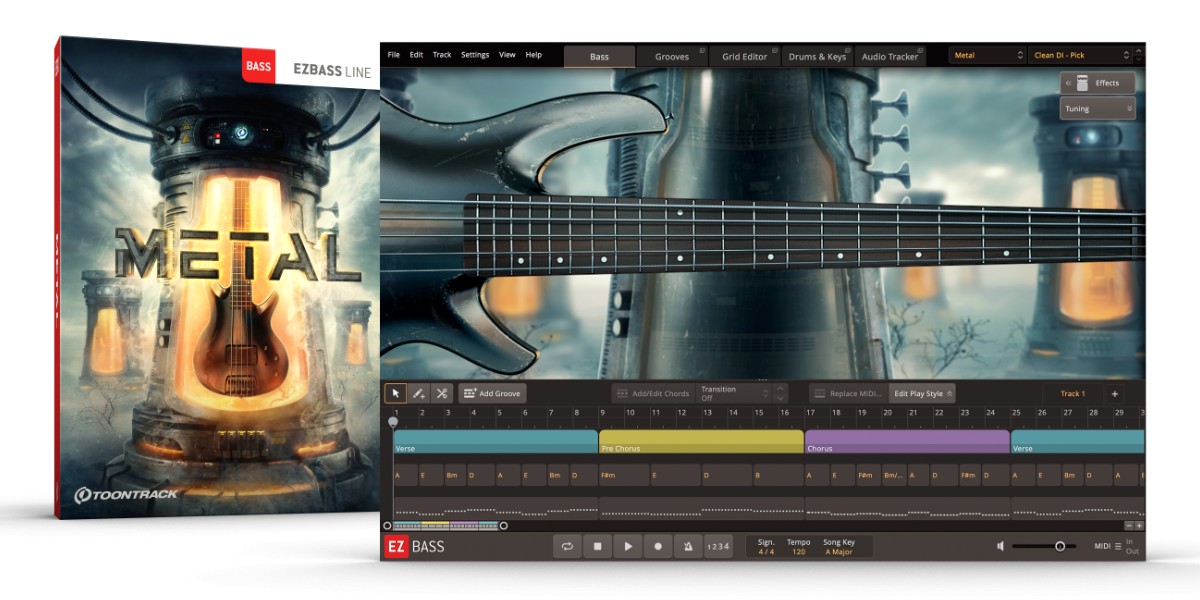Click the Song Key A Major value

839,551
